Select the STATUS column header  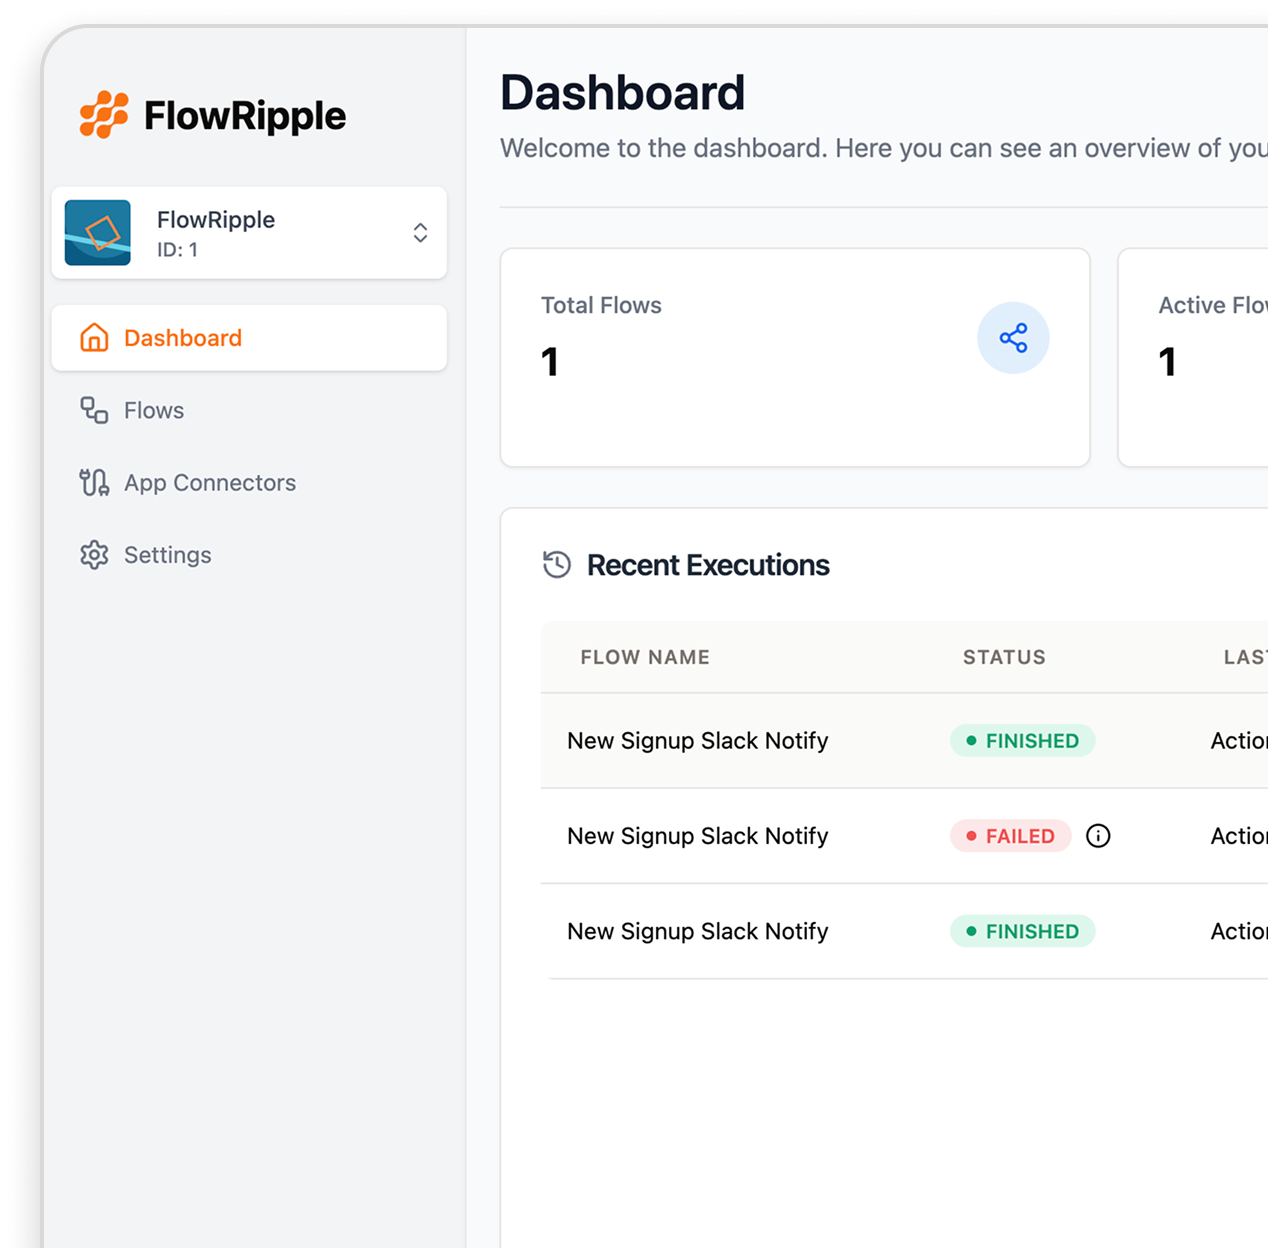tap(1004, 657)
